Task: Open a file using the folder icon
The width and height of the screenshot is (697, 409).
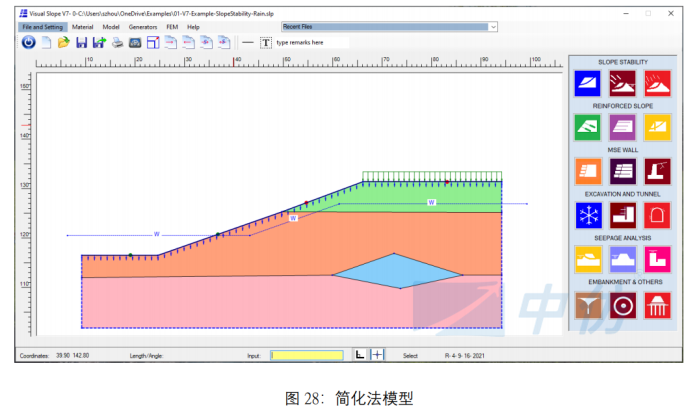Action: point(63,42)
